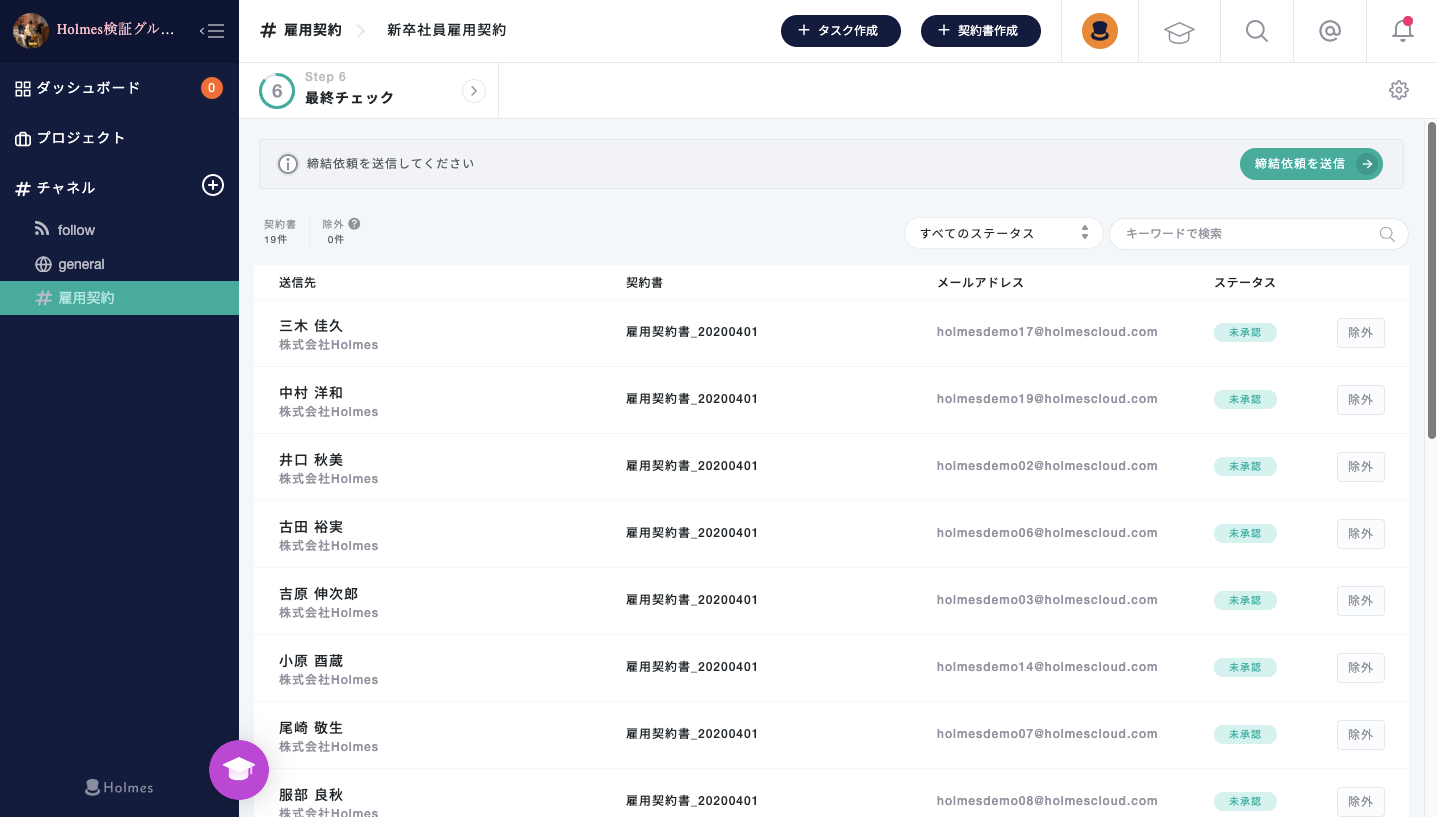The height and width of the screenshot is (817, 1437).
Task: Open プロジェクト in sidebar
Action: [x=81, y=138]
